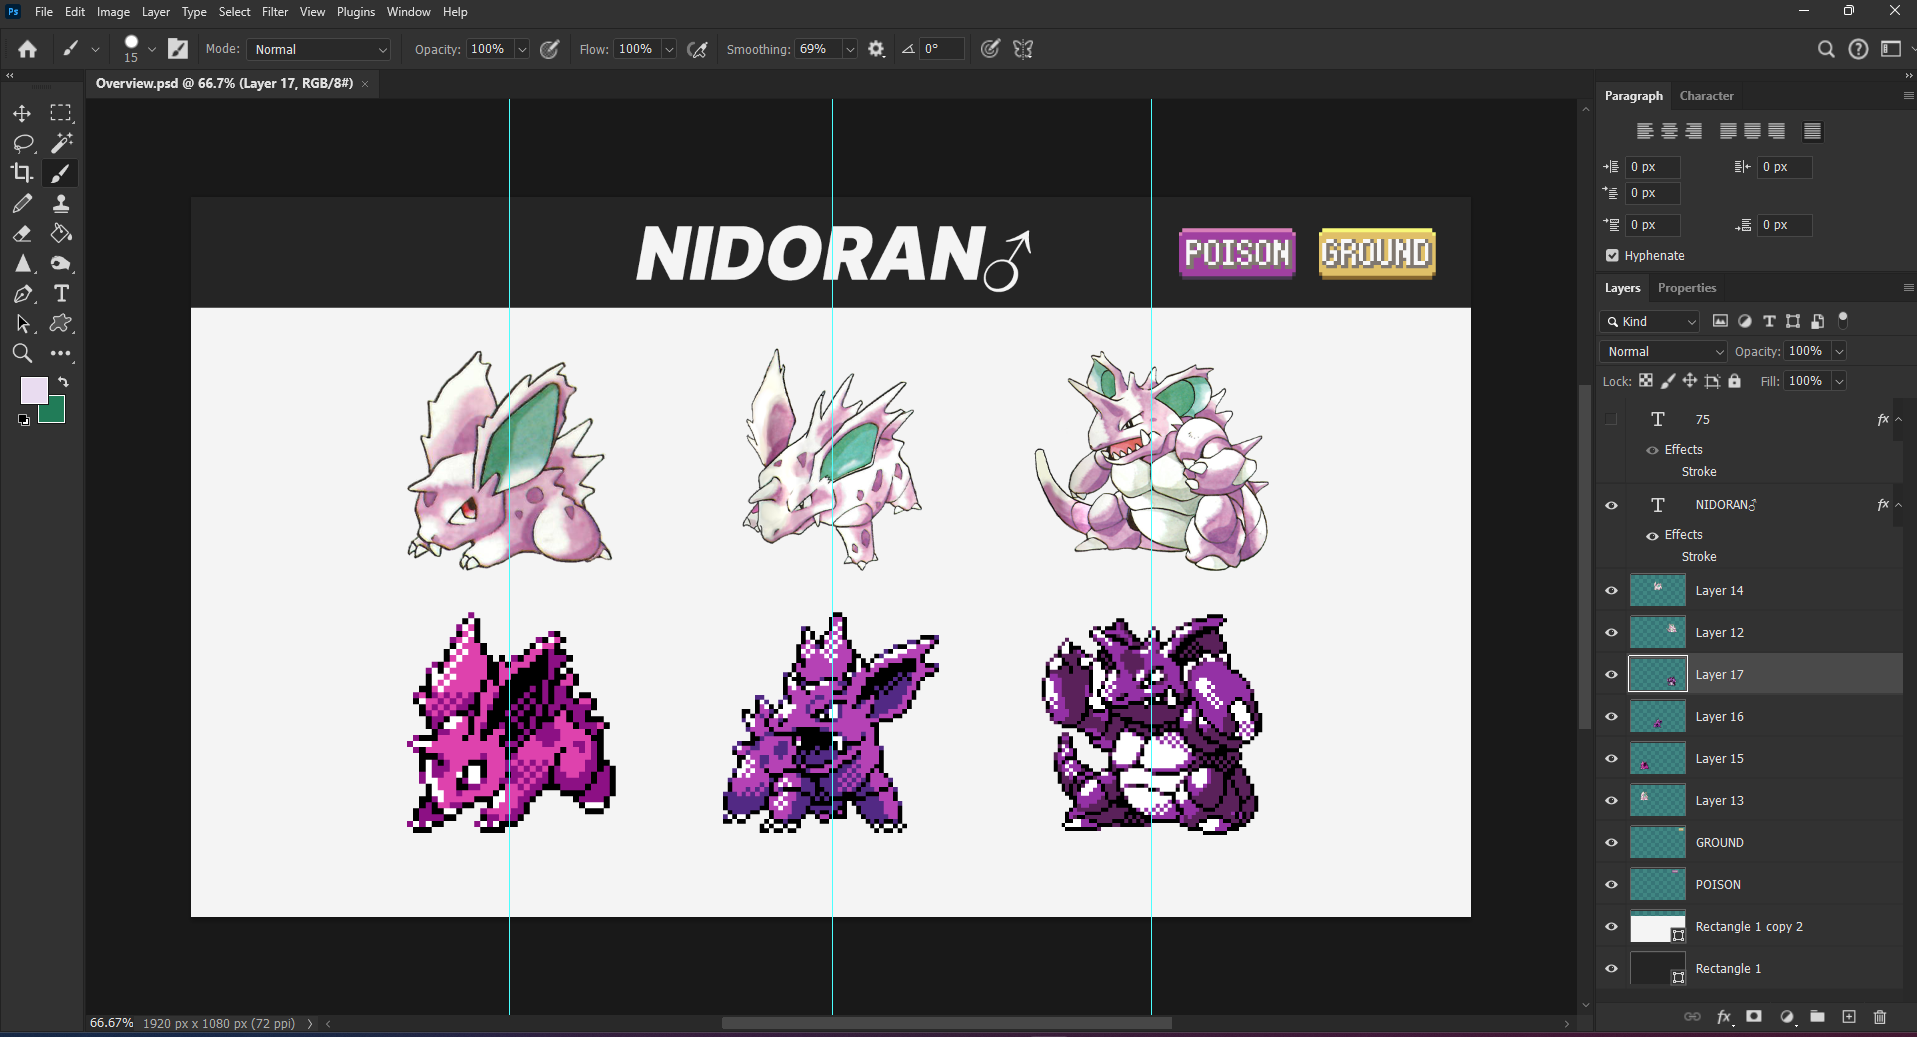
Task: Swap foreground and background colors
Action: pos(63,382)
